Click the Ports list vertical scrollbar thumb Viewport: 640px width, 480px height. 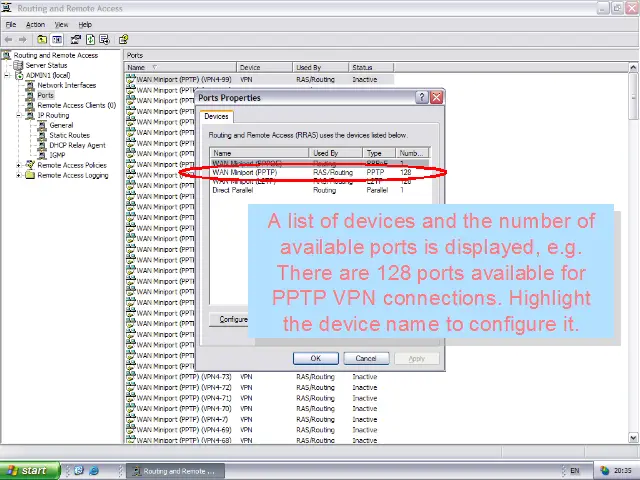[x=633, y=96]
